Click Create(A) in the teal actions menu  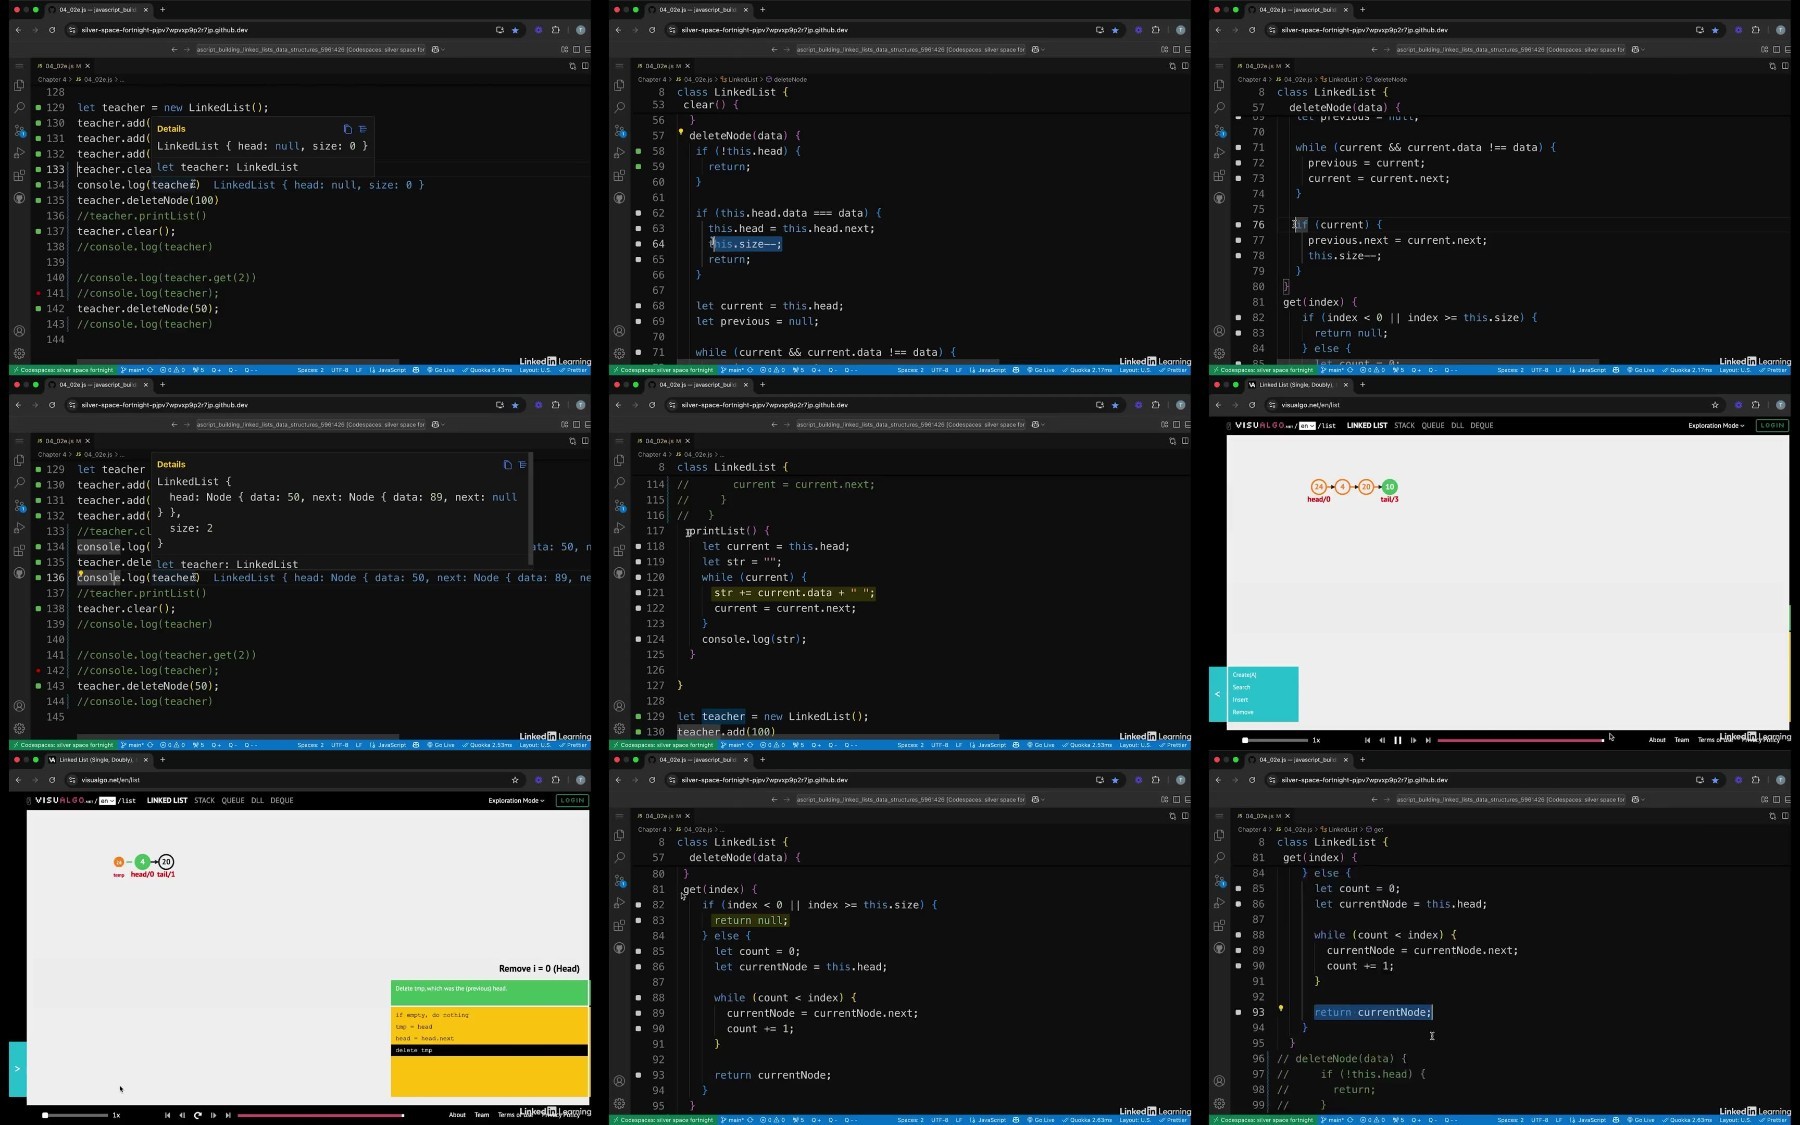click(1244, 675)
